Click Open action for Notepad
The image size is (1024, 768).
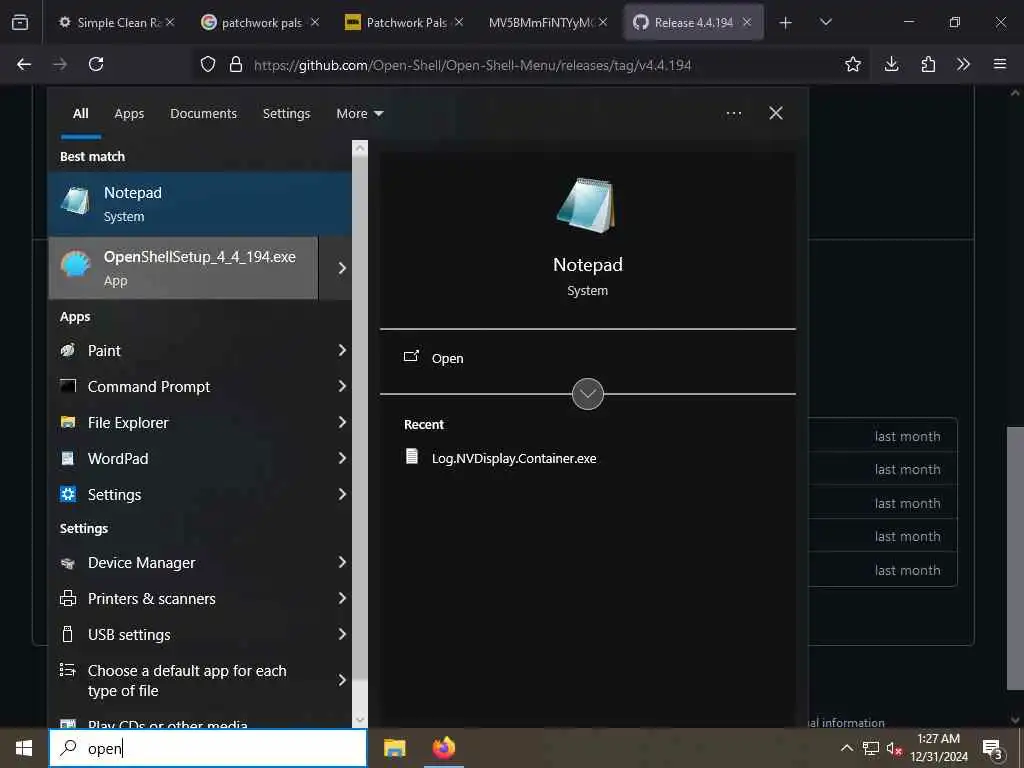tap(447, 359)
